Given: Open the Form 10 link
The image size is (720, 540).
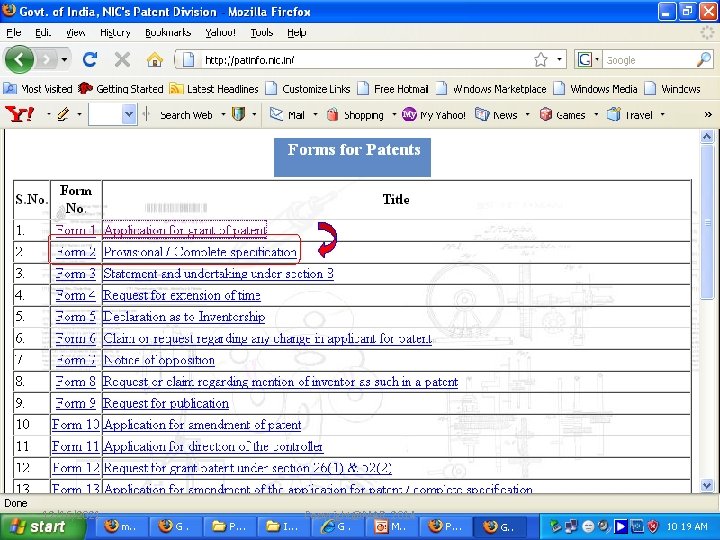Looking at the screenshot, I should click(x=76, y=425).
